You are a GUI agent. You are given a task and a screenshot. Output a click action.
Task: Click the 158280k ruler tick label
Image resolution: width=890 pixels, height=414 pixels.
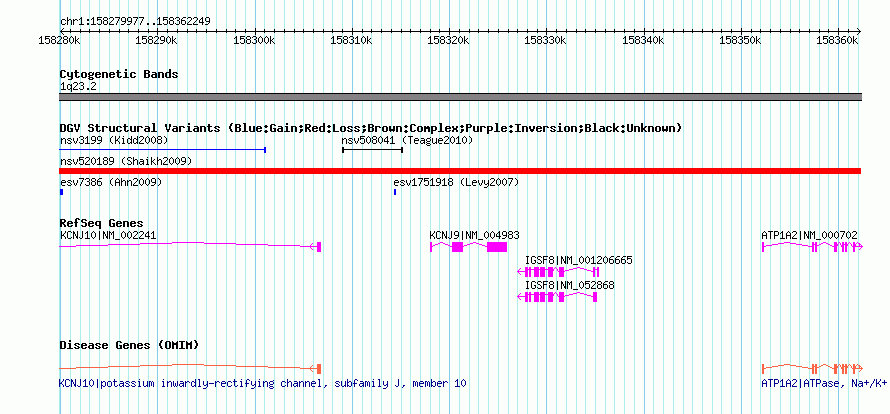click(x=60, y=40)
